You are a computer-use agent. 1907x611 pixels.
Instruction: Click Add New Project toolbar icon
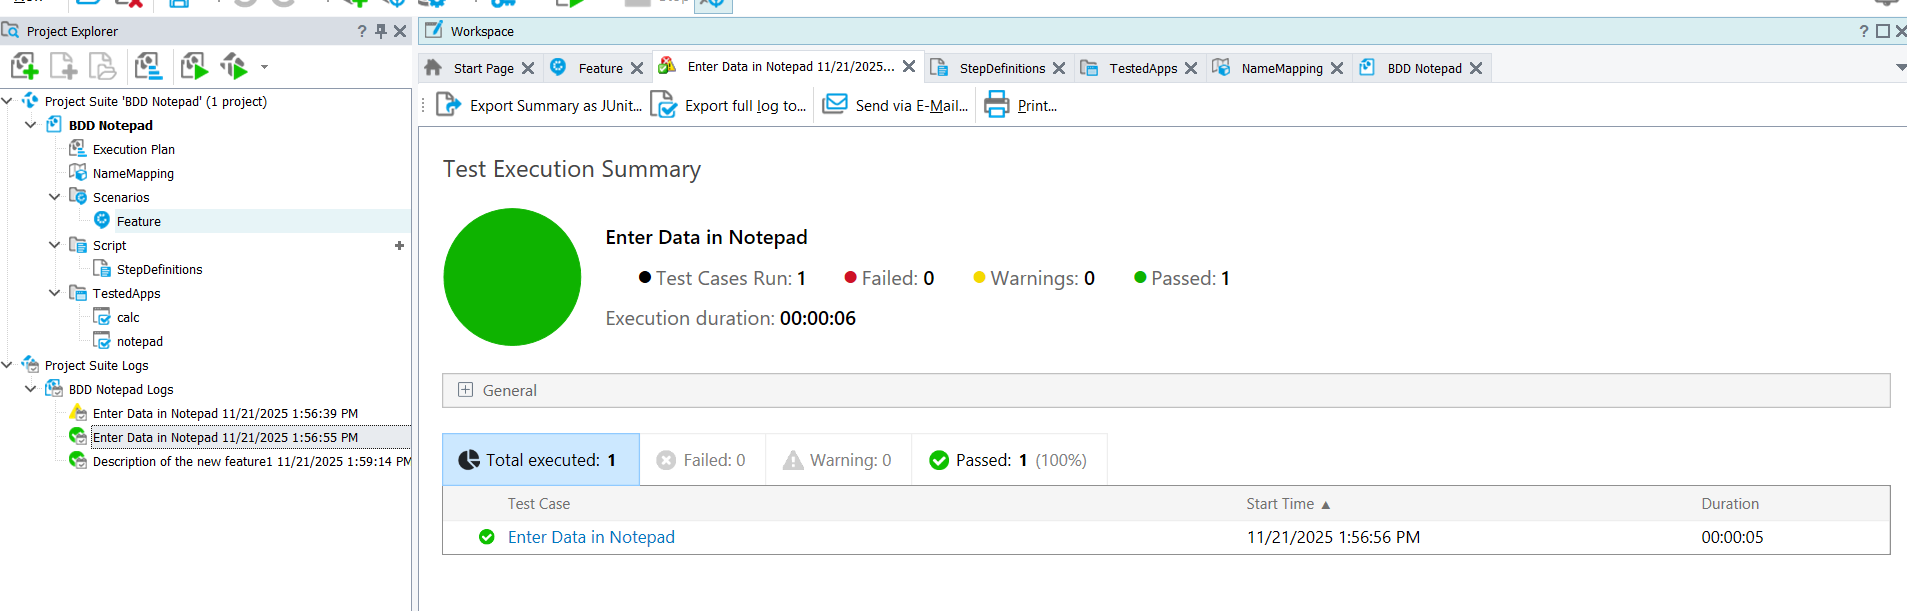coord(24,67)
